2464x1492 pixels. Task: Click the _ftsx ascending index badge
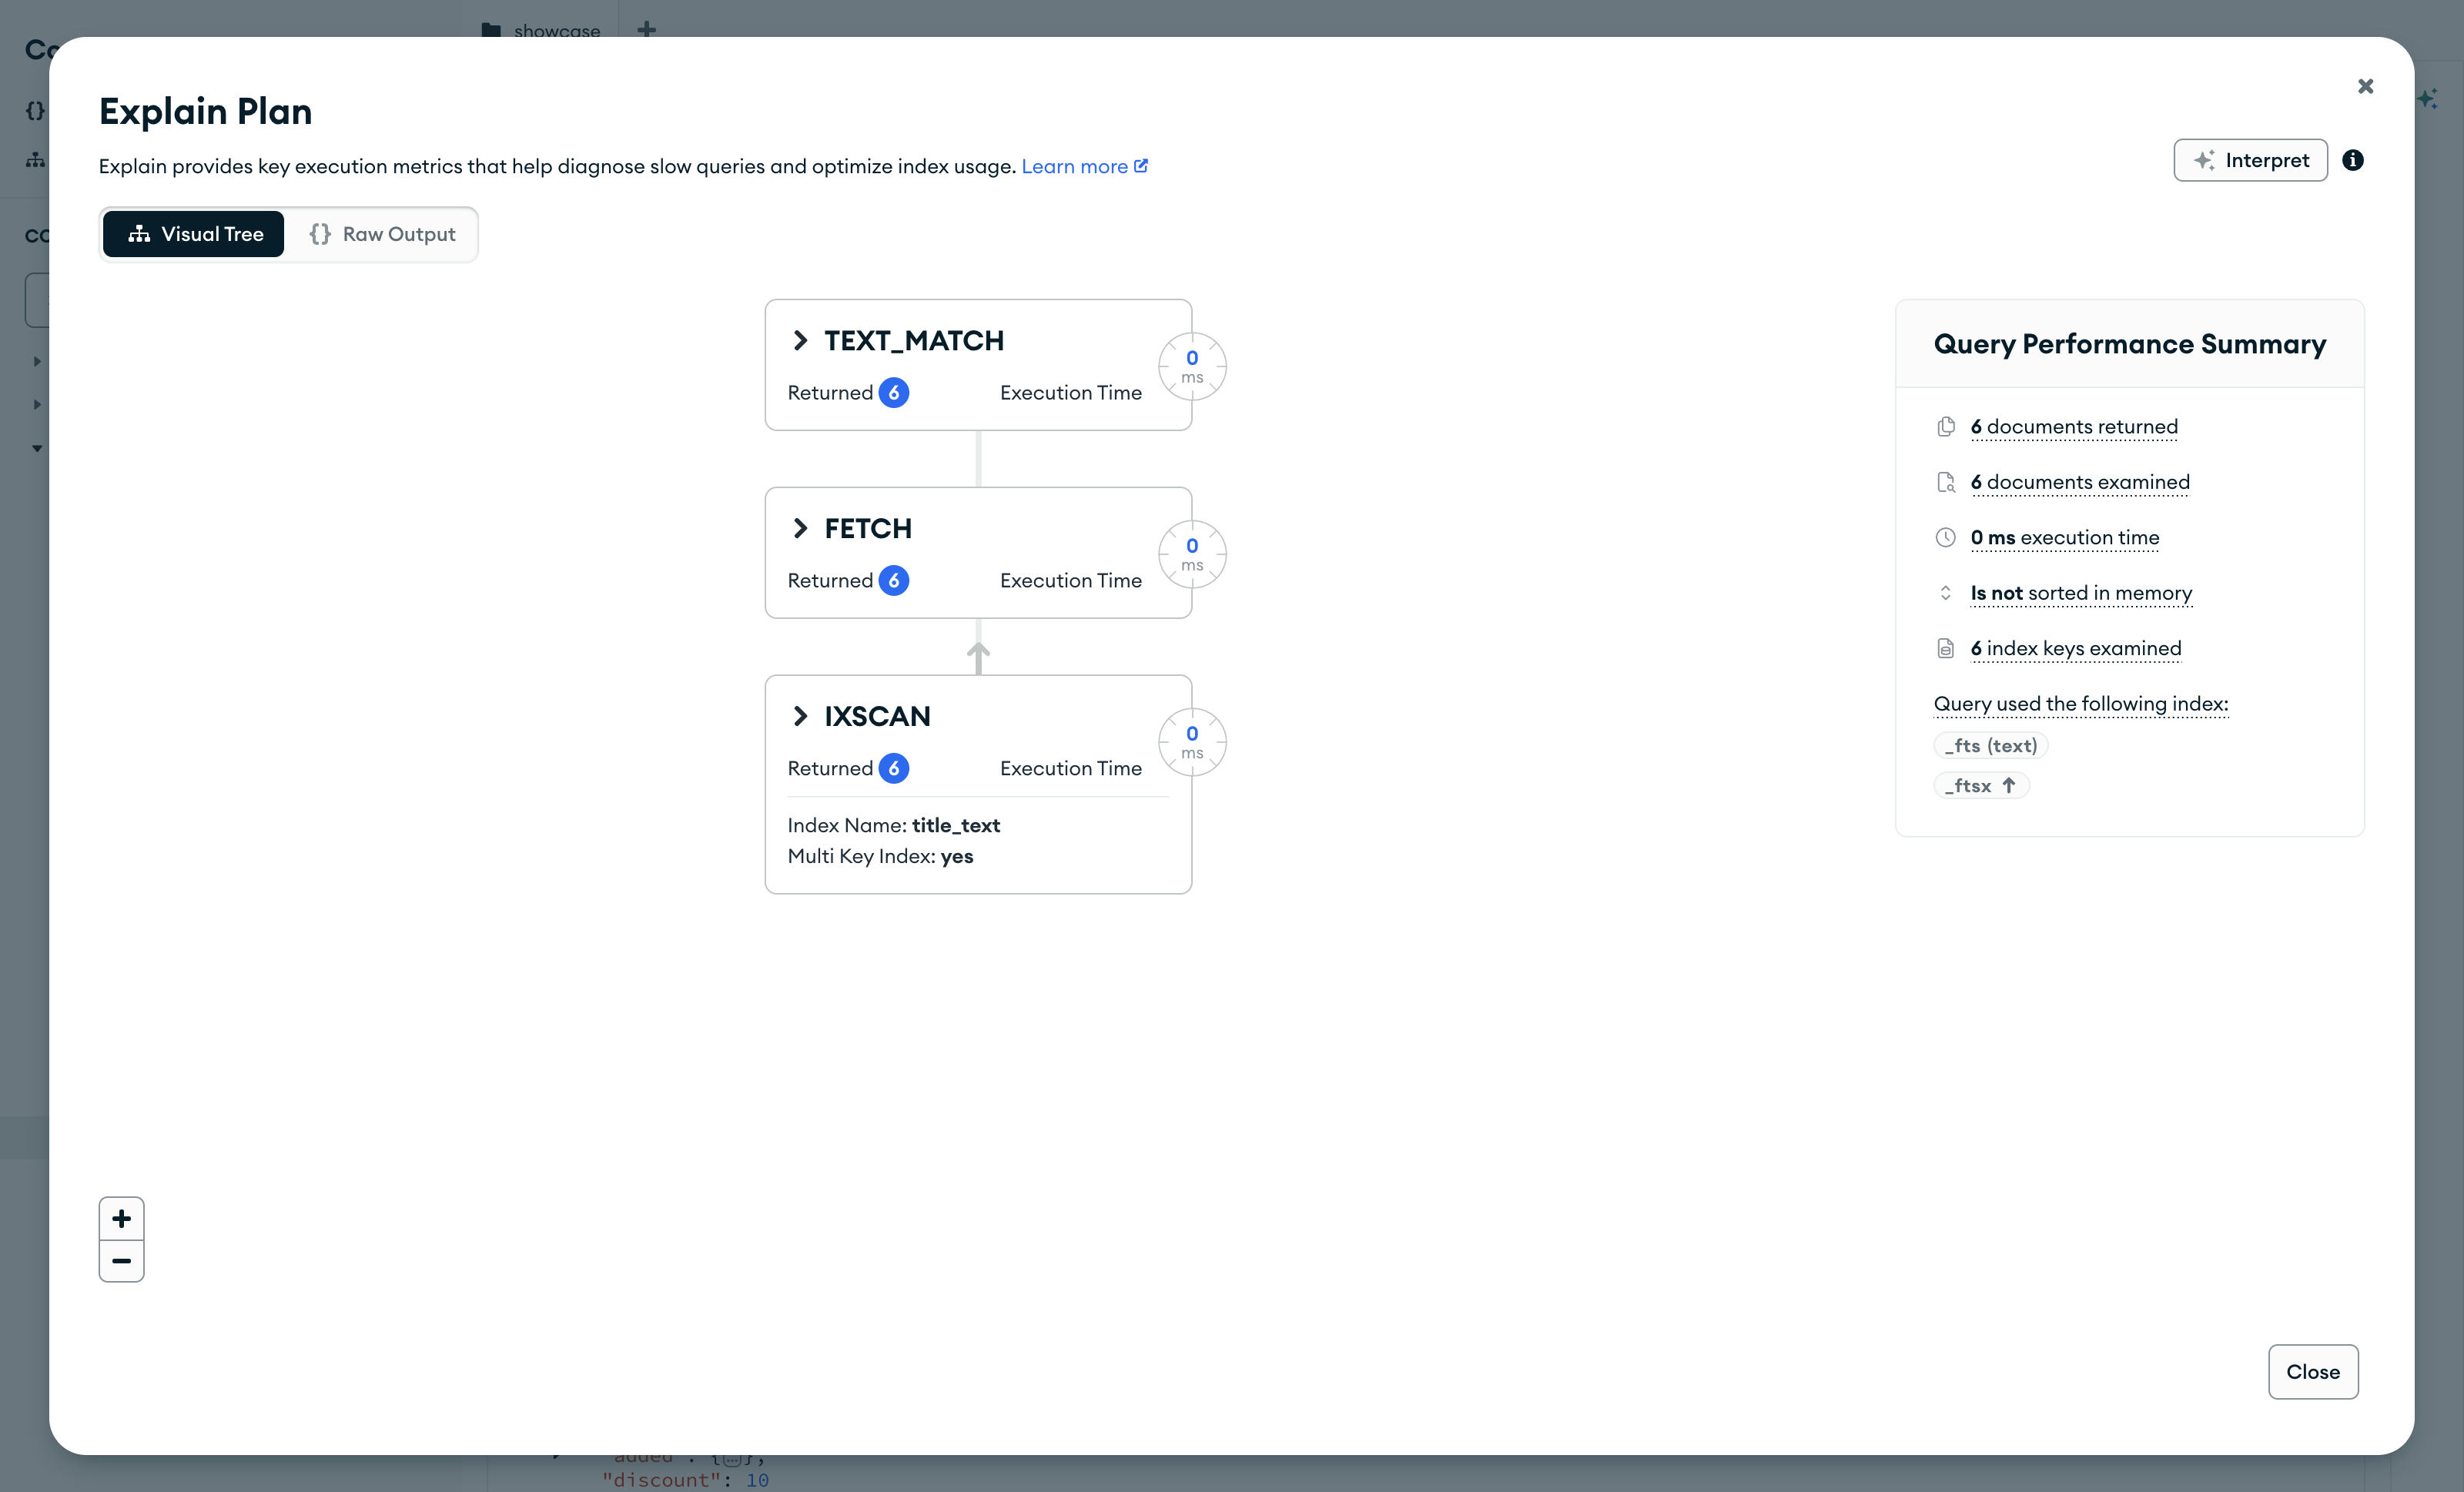tap(1981, 786)
